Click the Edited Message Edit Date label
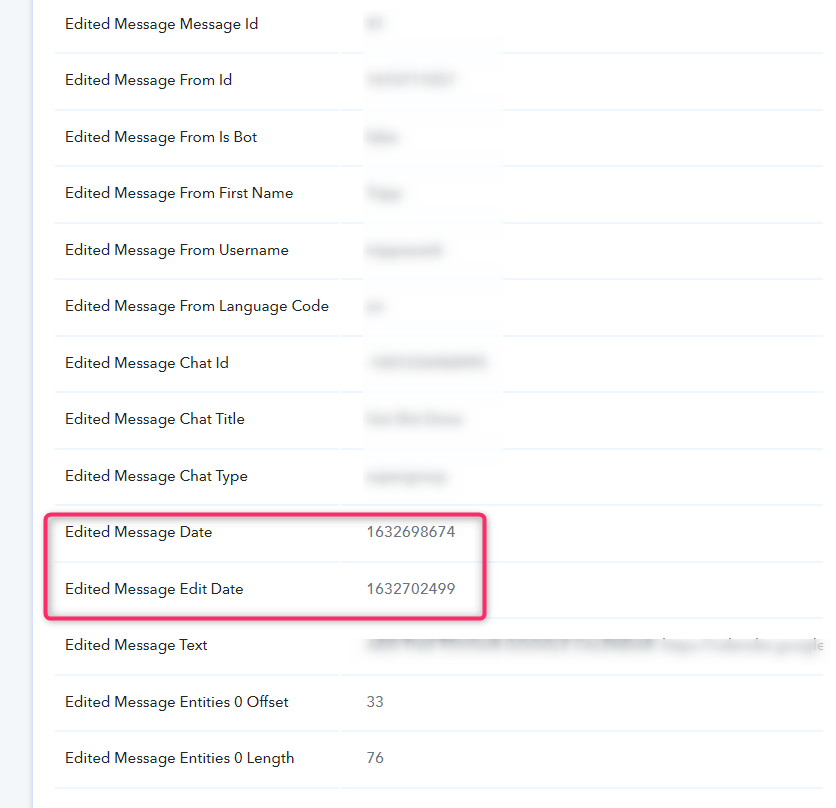 pyautogui.click(x=154, y=589)
